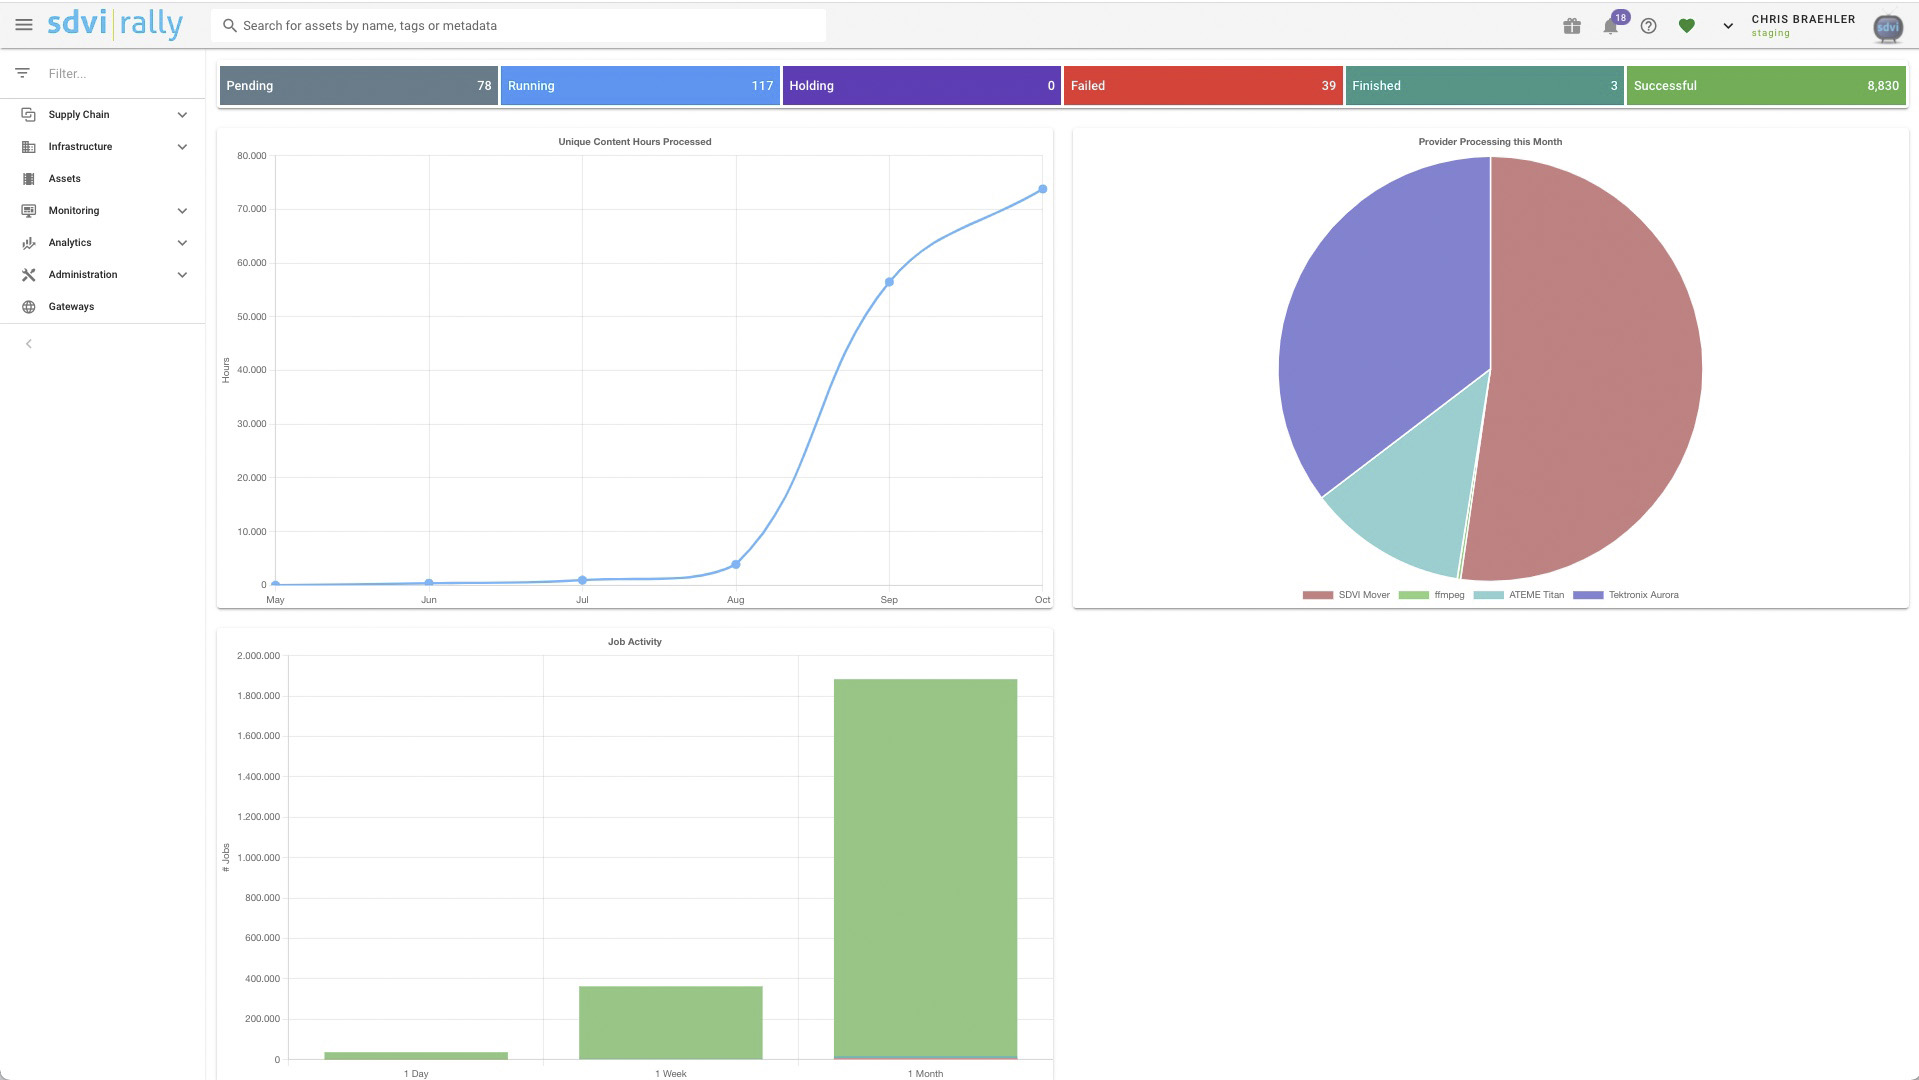Click the Running jobs counter

coord(640,85)
